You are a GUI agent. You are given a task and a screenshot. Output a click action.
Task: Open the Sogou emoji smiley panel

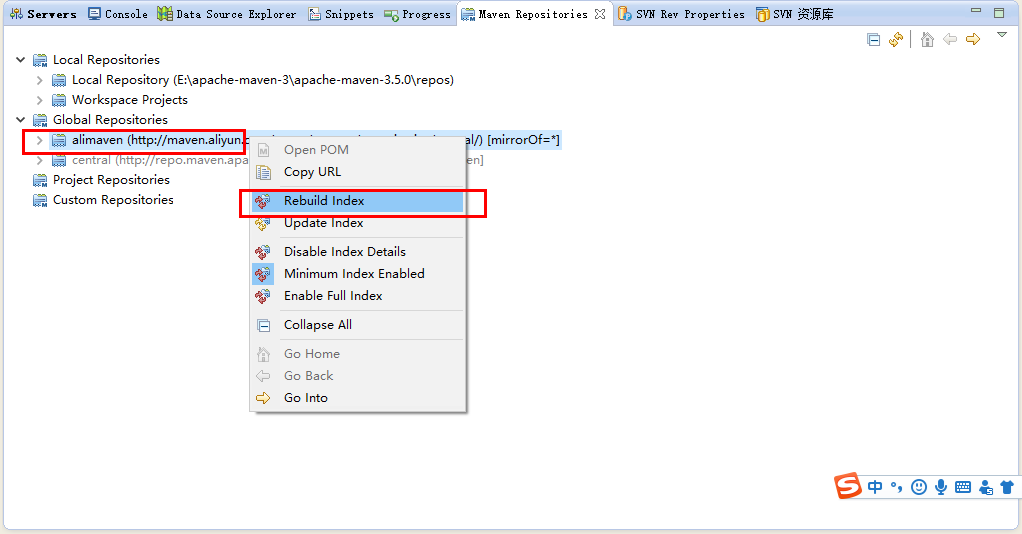(x=919, y=487)
